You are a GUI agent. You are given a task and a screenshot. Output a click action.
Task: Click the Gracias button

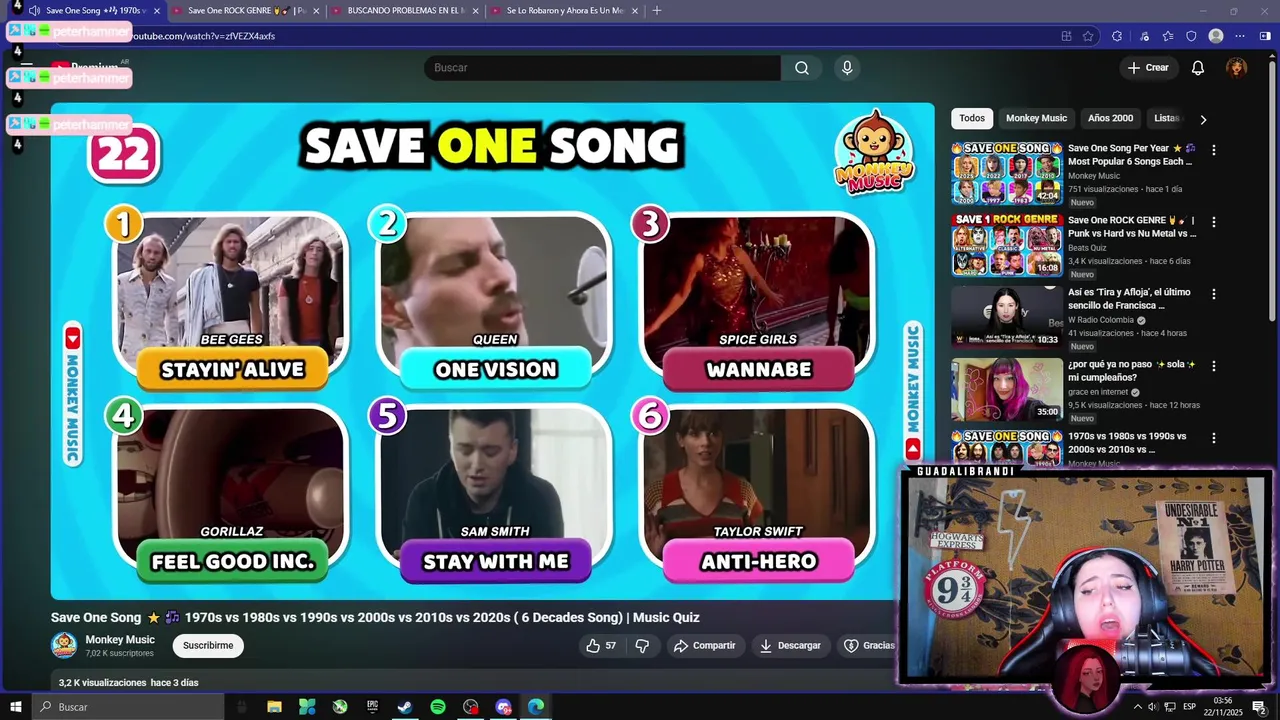869,646
